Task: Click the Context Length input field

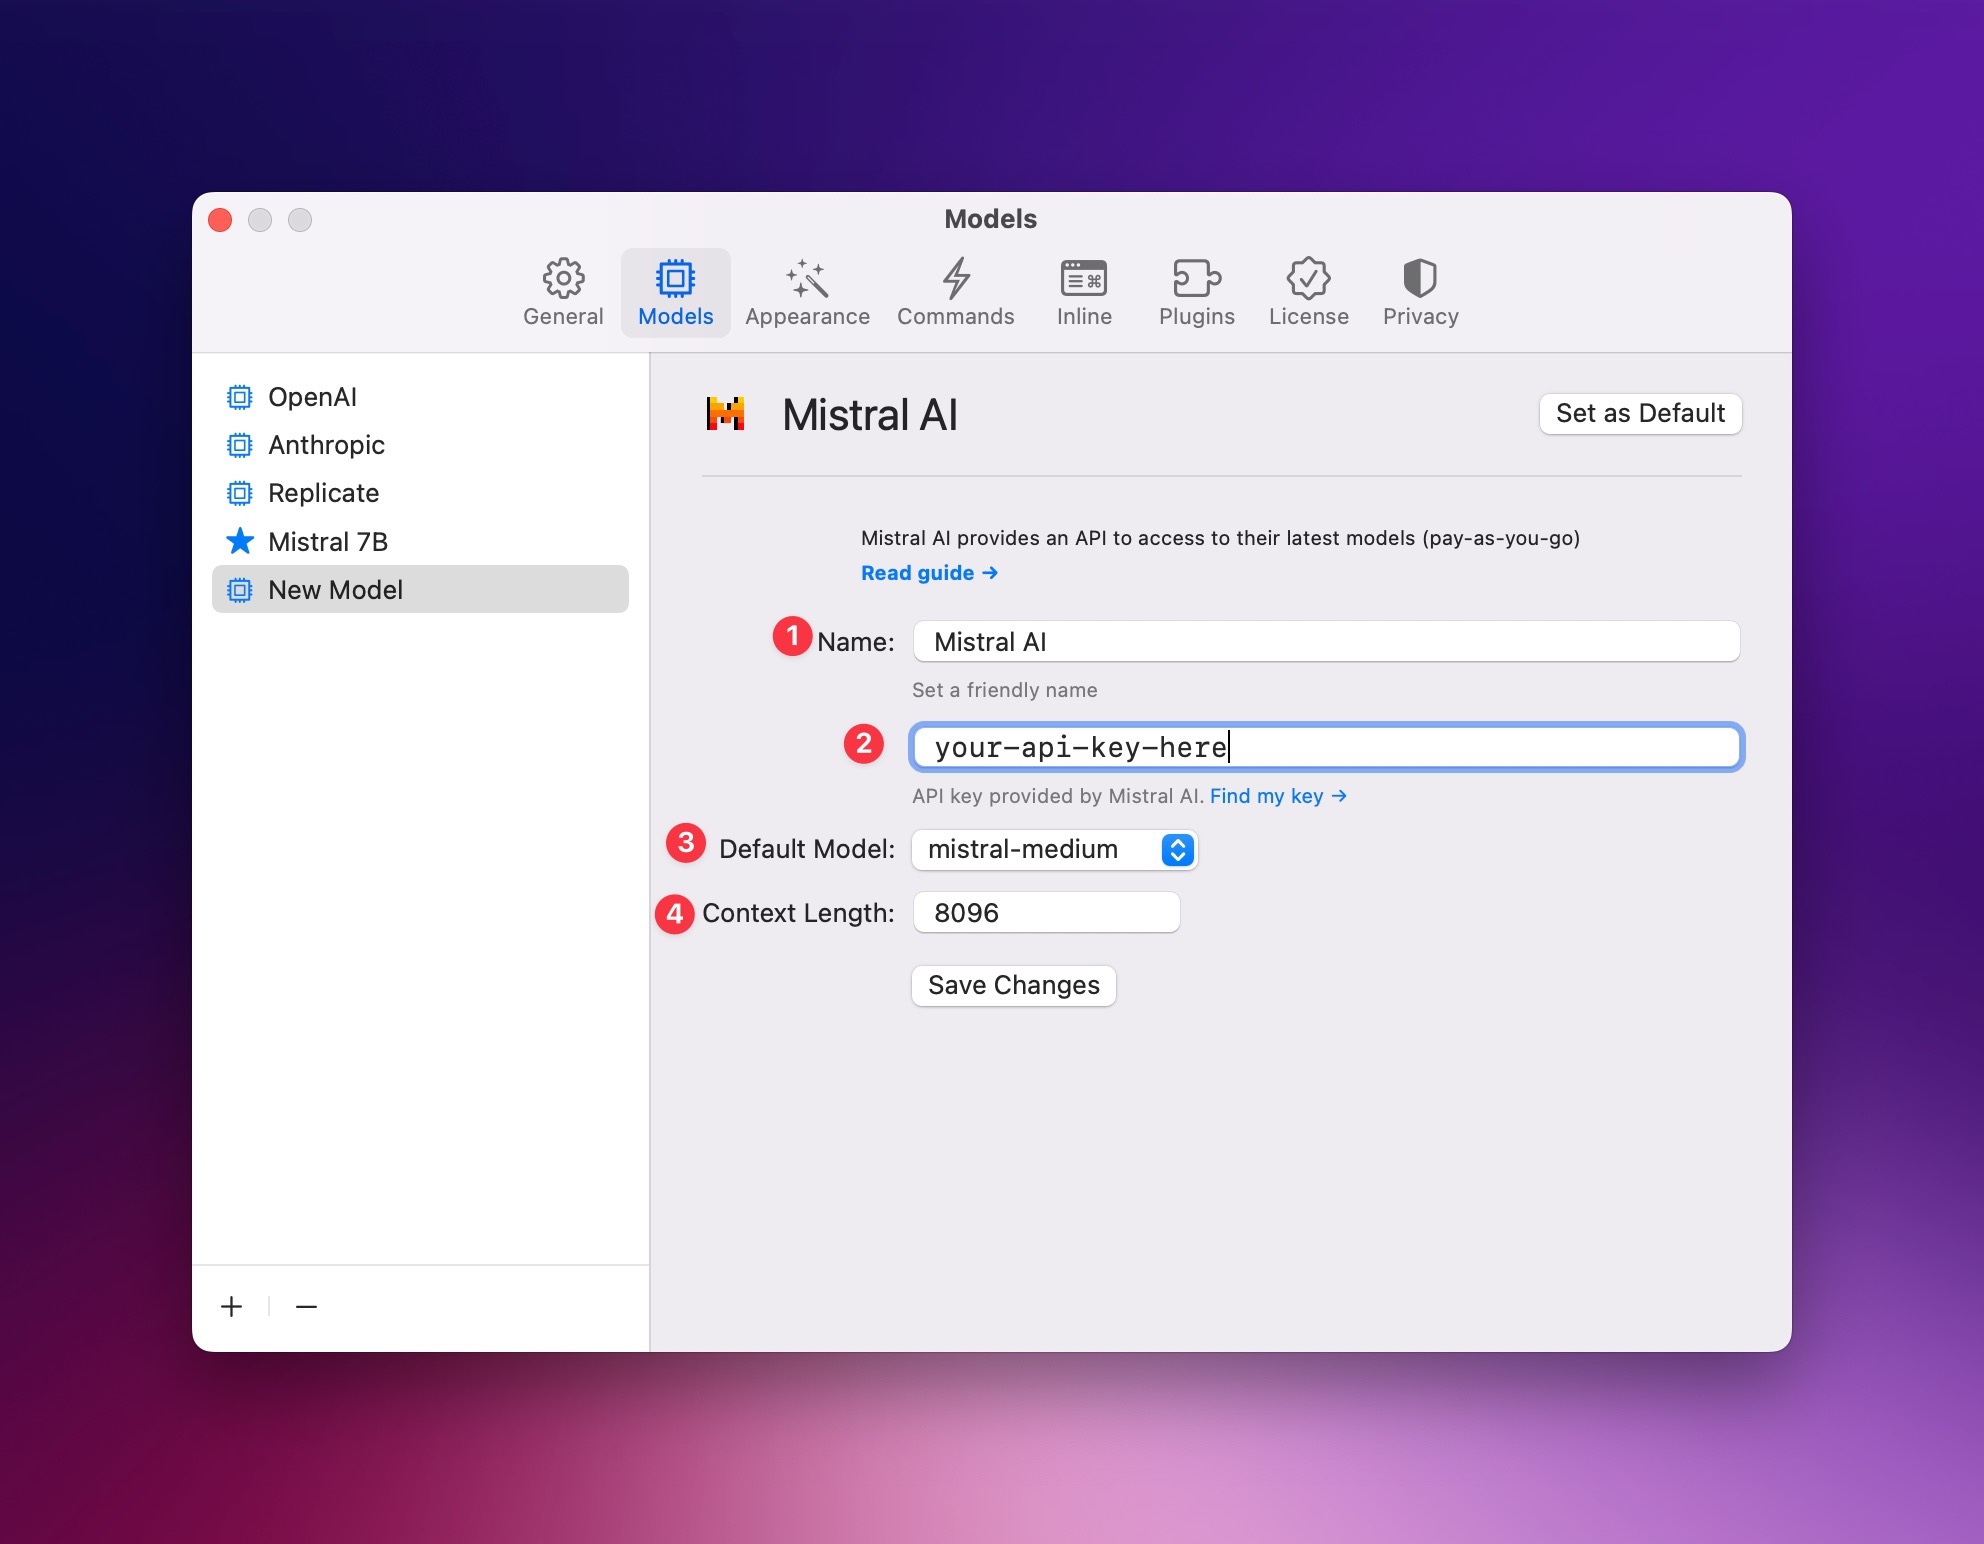Action: point(1046,913)
